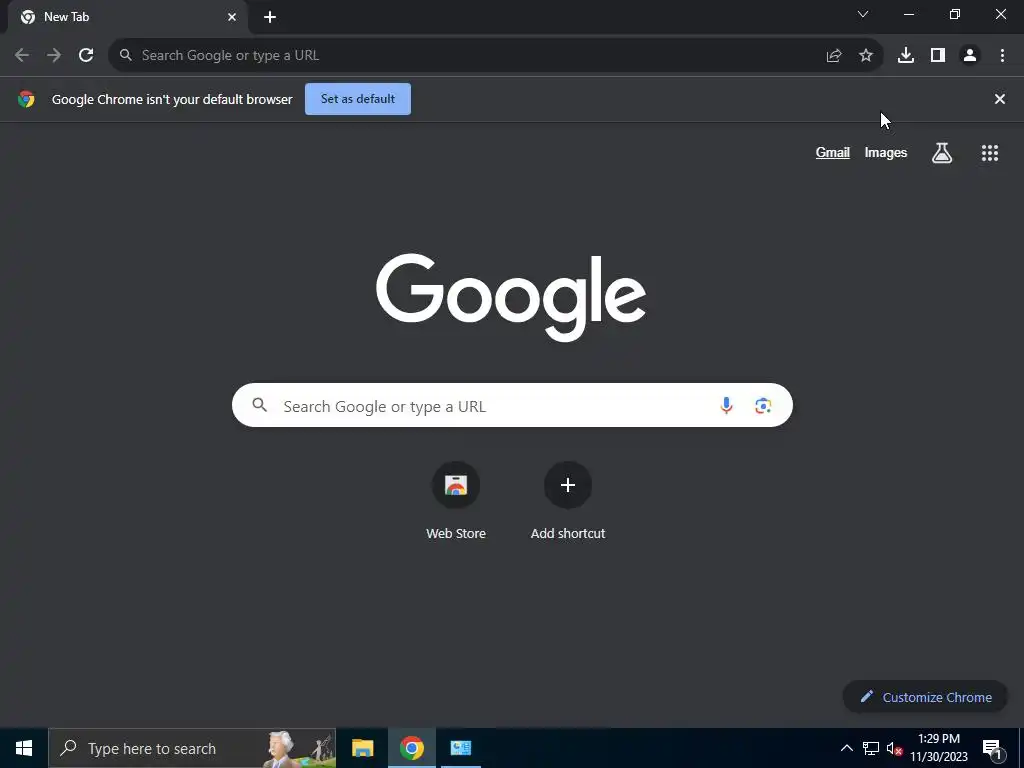This screenshot has width=1024, height=768.
Task: Open the clock showing 1:29 PM
Action: (x=939, y=748)
